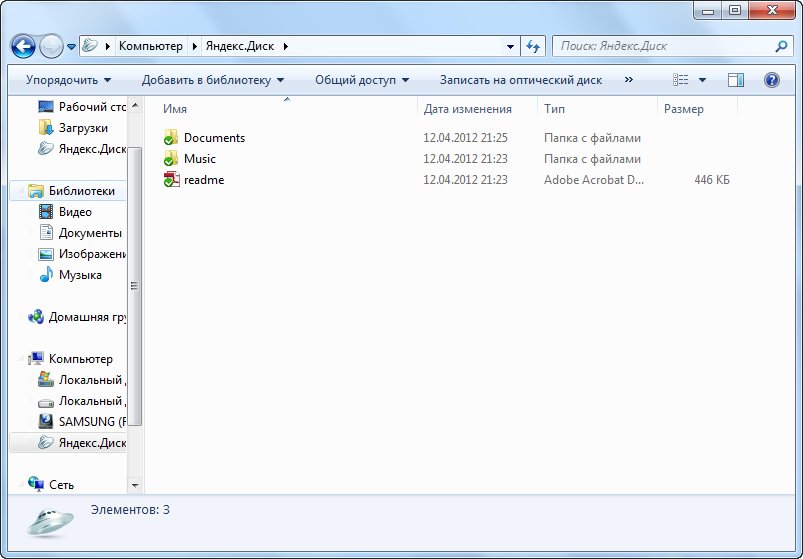The image size is (803, 559).
Task: Select the Music folder icon
Action: coord(171,159)
